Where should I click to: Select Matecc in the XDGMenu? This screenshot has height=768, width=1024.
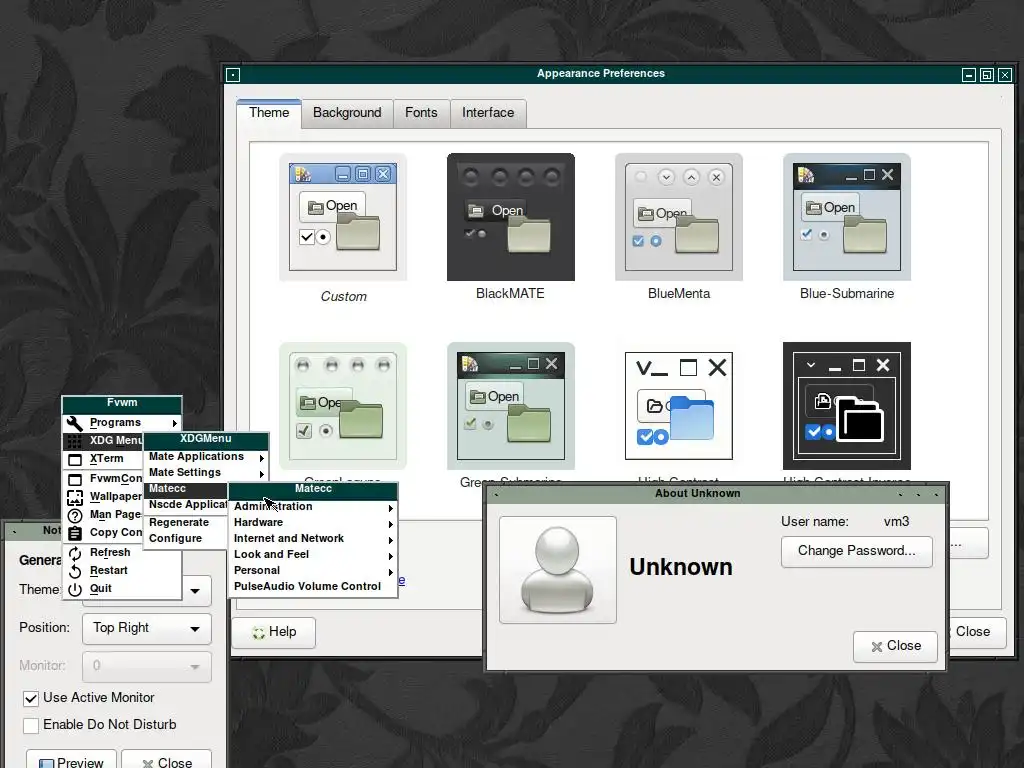coord(185,488)
